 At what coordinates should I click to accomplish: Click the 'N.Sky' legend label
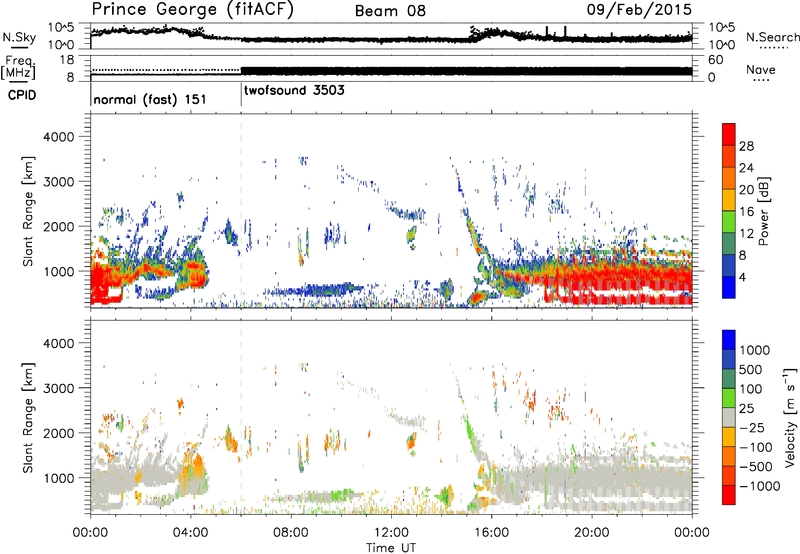click(x=19, y=37)
